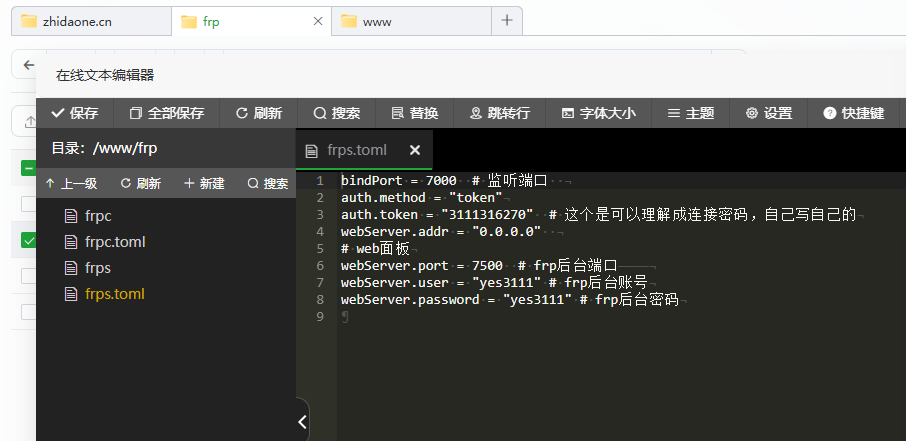Image resolution: width=906 pixels, height=441 pixels.
Task: Switch to the www folder tab
Action: pos(411,22)
